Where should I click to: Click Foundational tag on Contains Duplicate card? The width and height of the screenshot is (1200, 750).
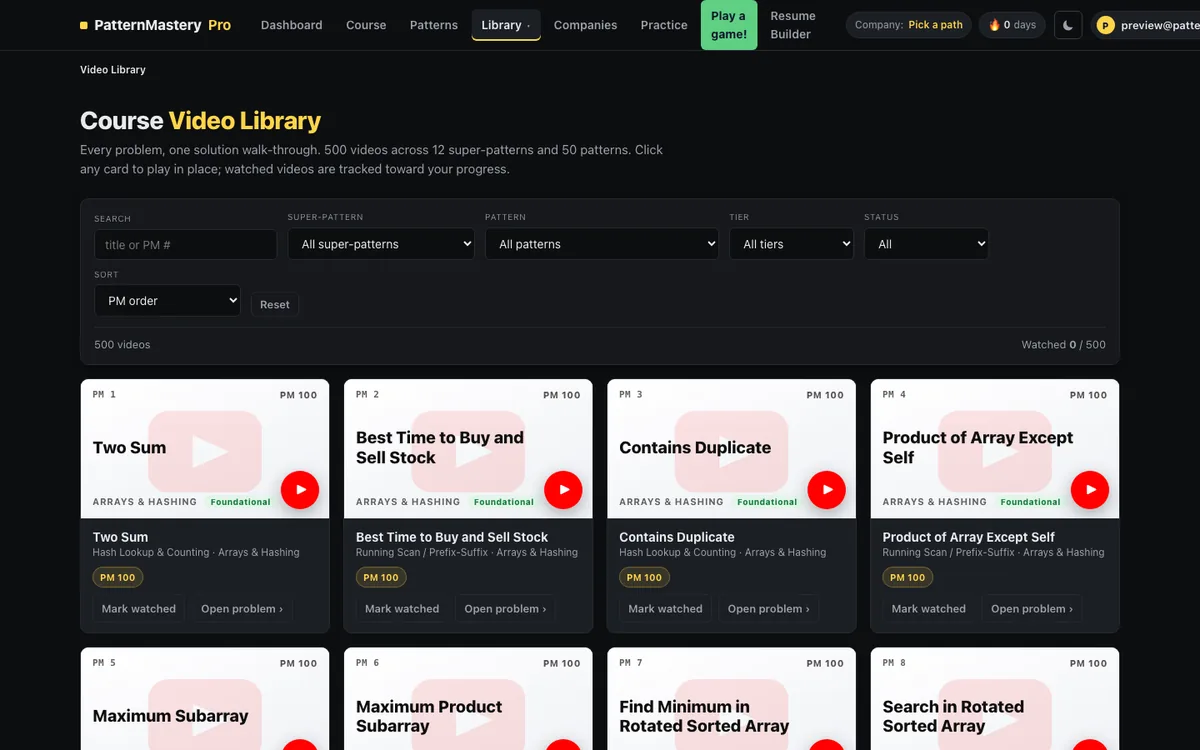click(767, 502)
